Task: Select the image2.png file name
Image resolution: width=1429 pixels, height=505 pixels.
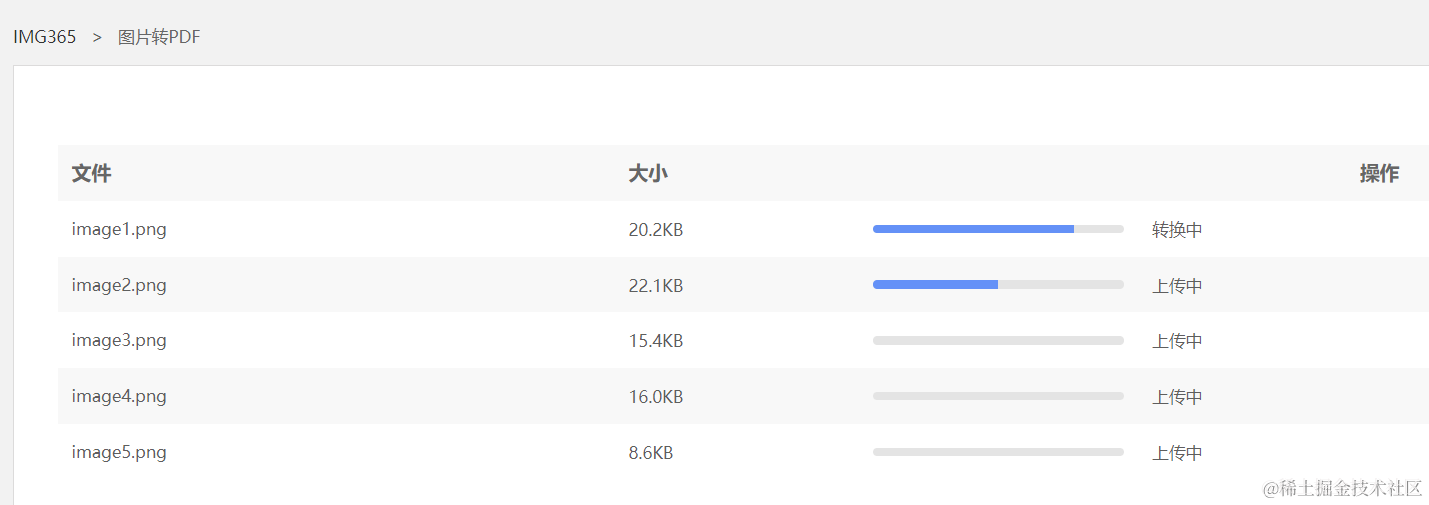Action: pos(119,285)
